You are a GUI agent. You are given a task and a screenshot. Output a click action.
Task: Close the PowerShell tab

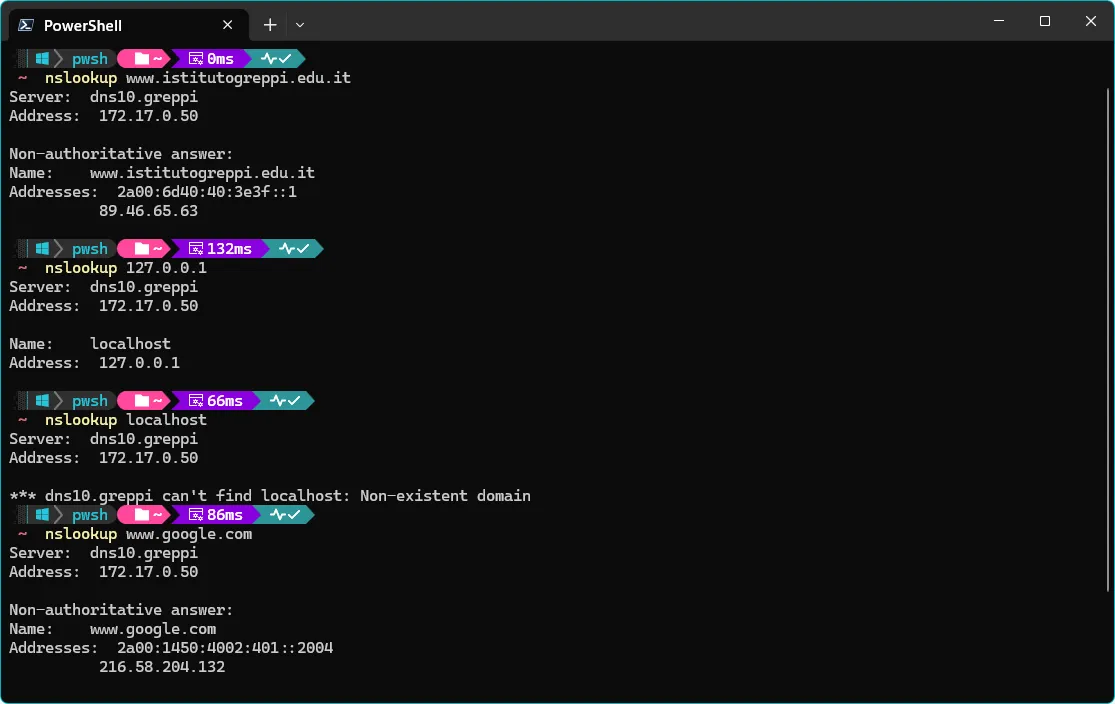(x=228, y=25)
